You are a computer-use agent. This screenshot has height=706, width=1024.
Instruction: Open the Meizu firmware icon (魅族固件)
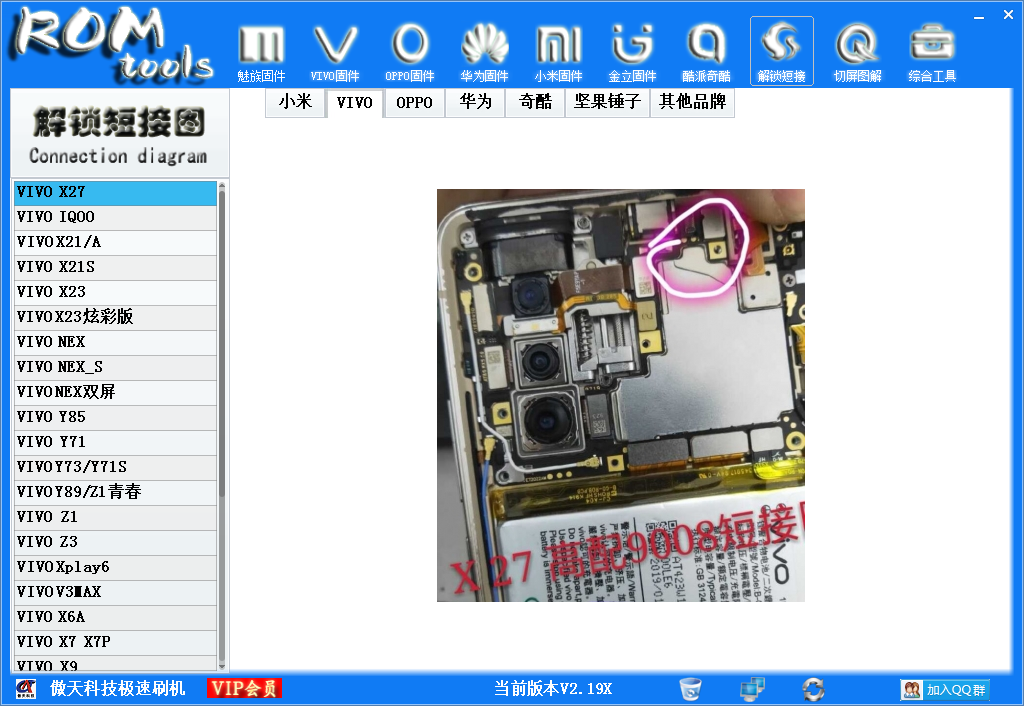pyautogui.click(x=261, y=54)
